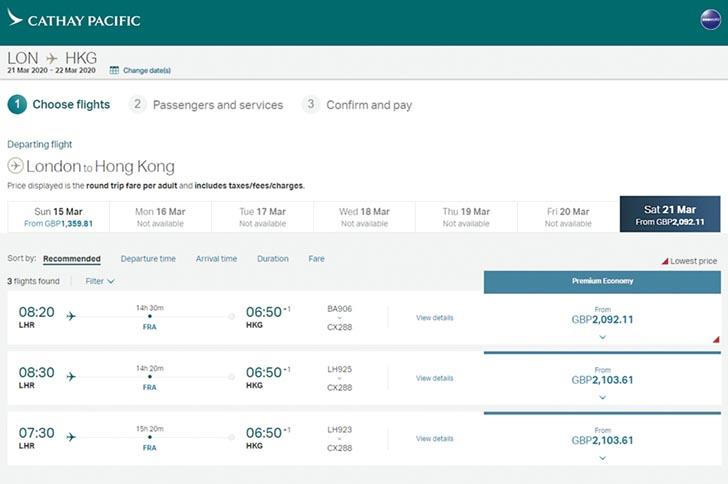Expand the LH923 flight fare chevron

tap(602, 457)
